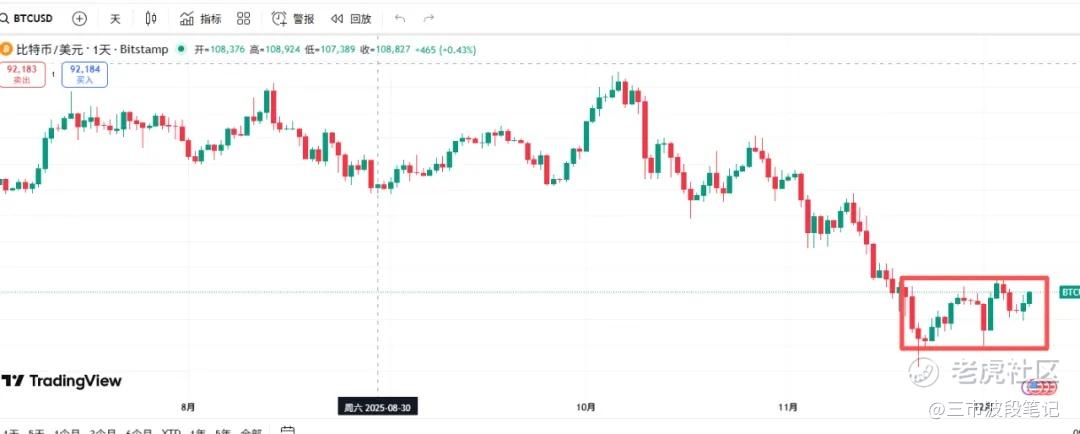Viewport: 1080px width, 434px height.
Task: Click the undo arrow
Action: pyautogui.click(x=401, y=18)
